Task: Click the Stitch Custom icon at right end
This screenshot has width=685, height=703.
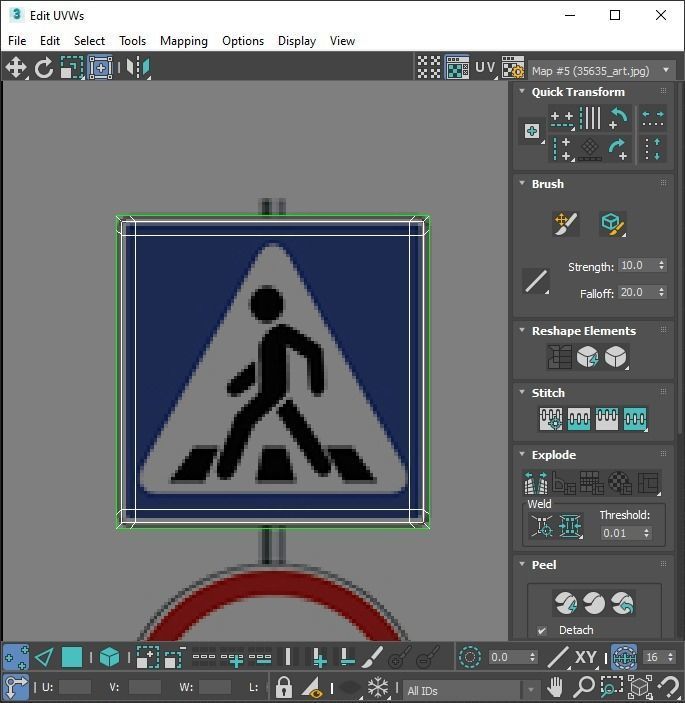Action: coord(635,418)
